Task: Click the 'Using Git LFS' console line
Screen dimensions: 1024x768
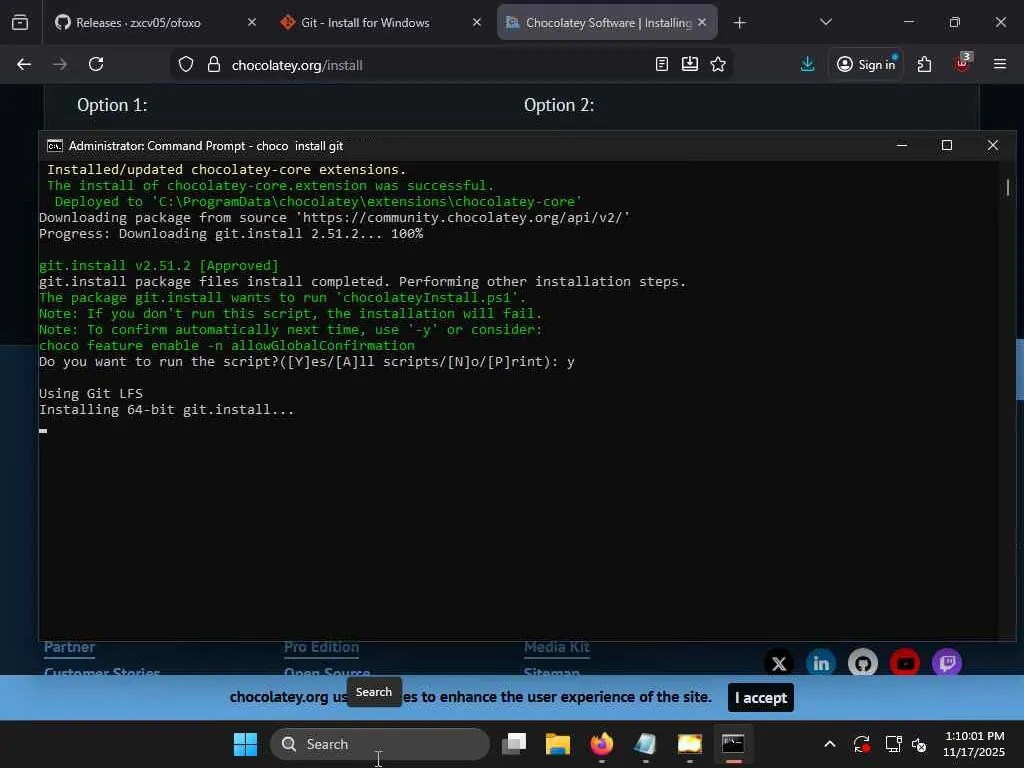Action: (91, 394)
